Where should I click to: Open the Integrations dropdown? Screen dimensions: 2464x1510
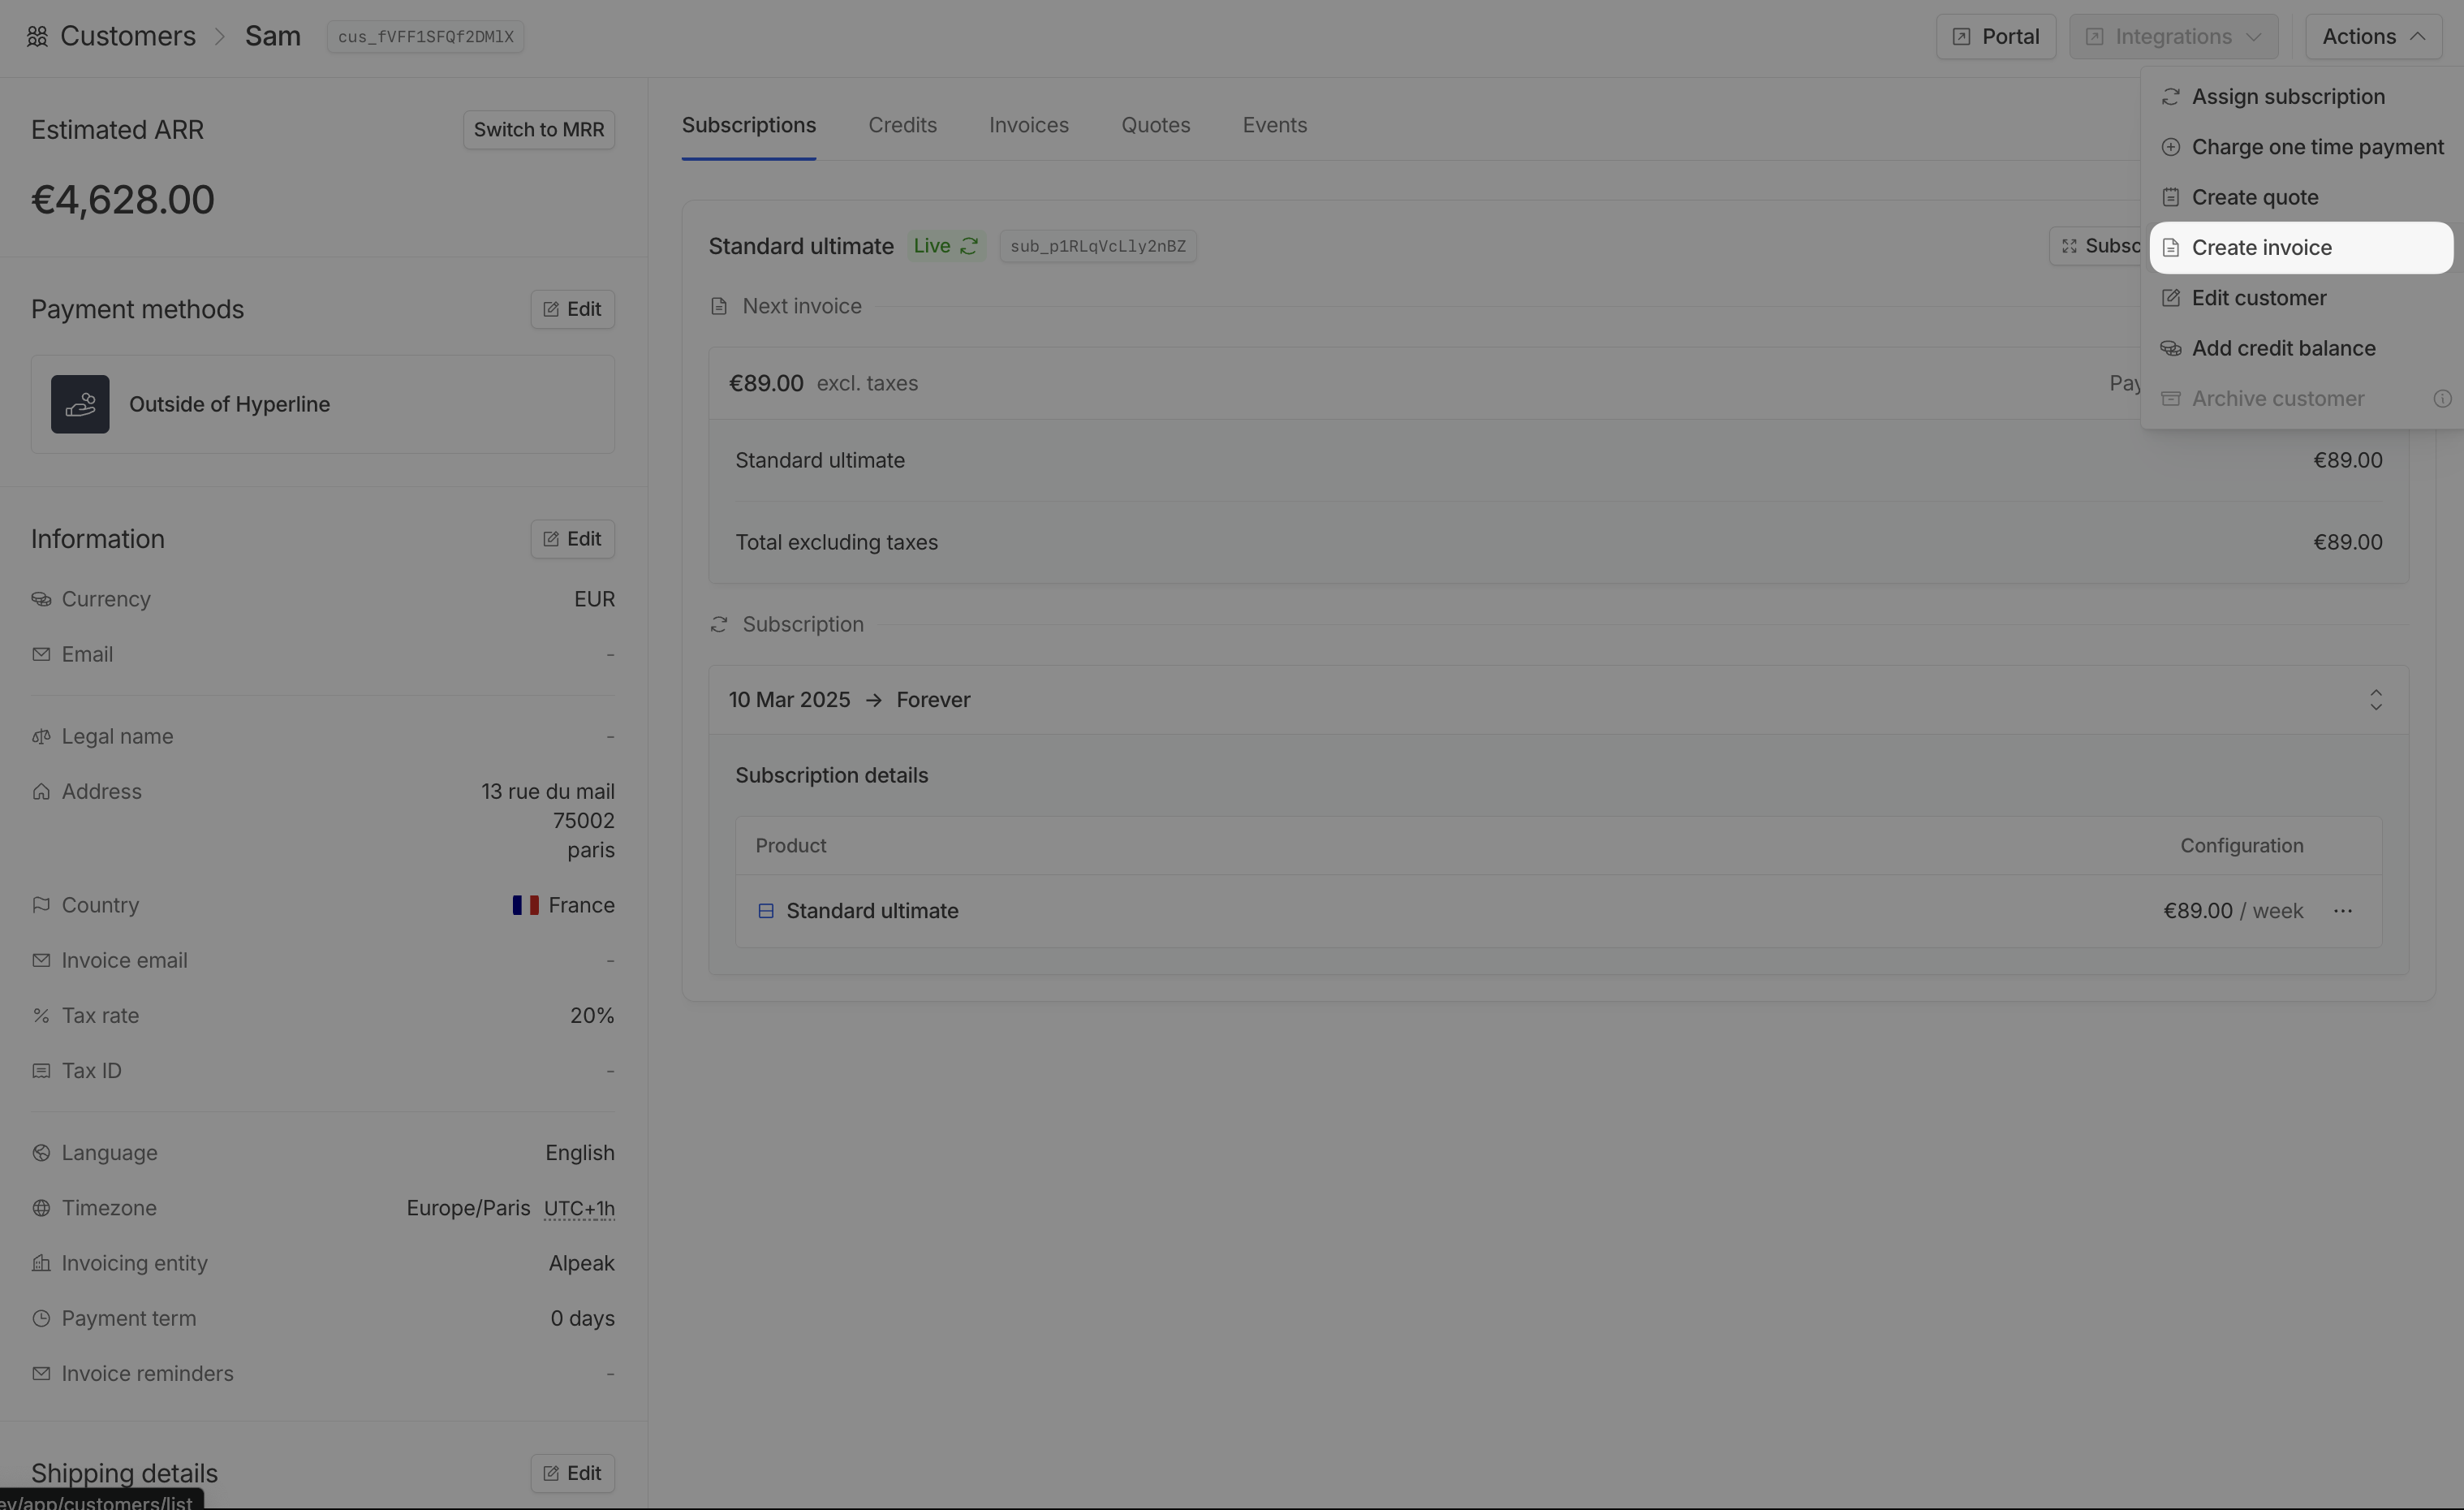tap(2173, 37)
